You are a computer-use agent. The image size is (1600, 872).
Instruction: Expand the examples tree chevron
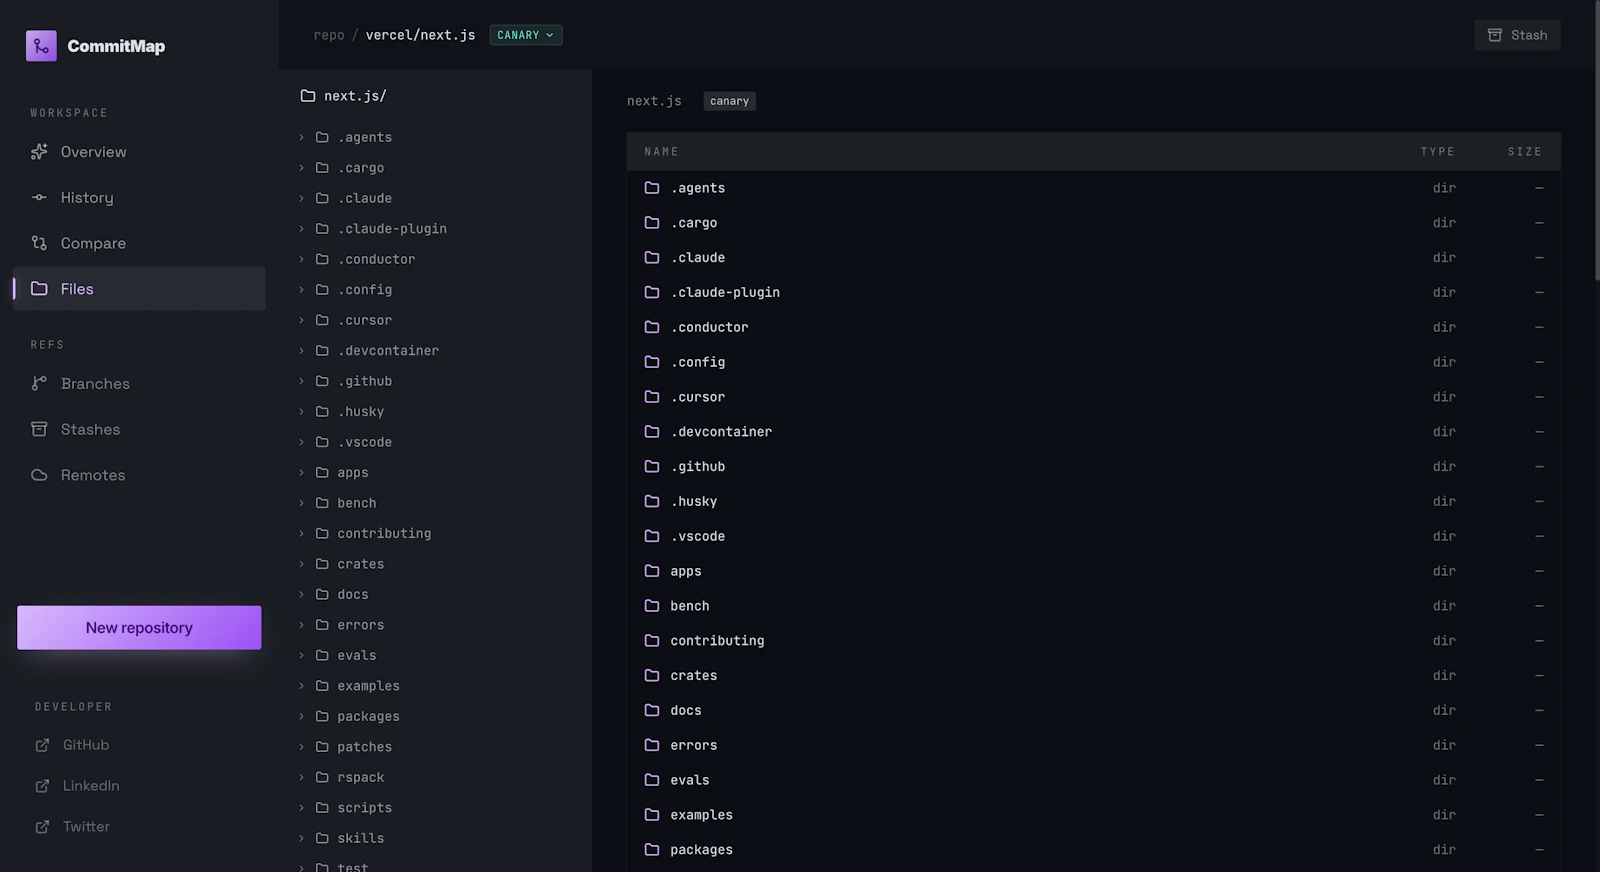point(301,686)
